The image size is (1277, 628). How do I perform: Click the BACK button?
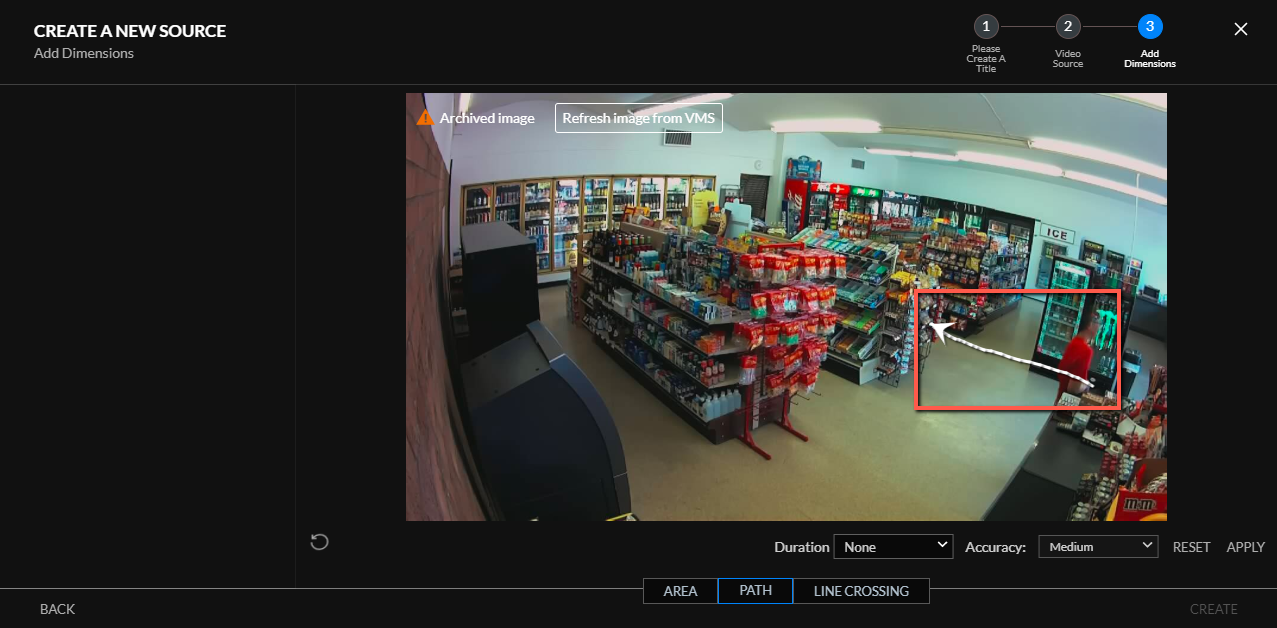point(57,609)
